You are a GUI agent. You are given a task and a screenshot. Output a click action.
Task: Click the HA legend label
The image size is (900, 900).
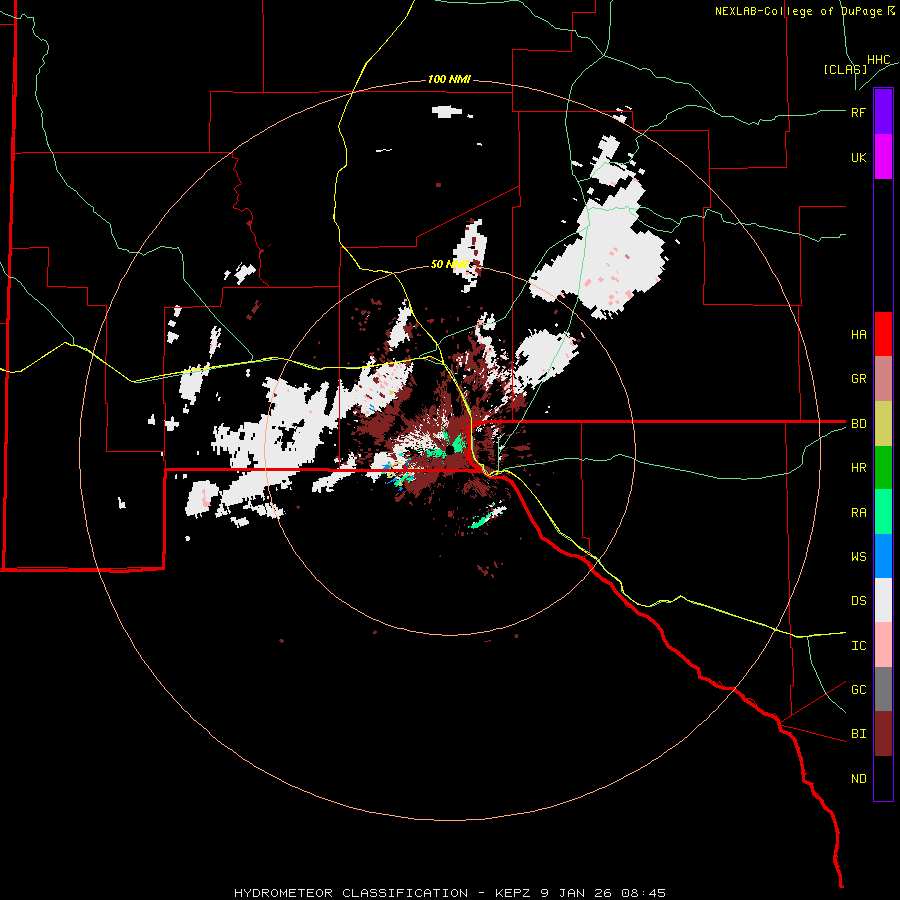point(858,335)
